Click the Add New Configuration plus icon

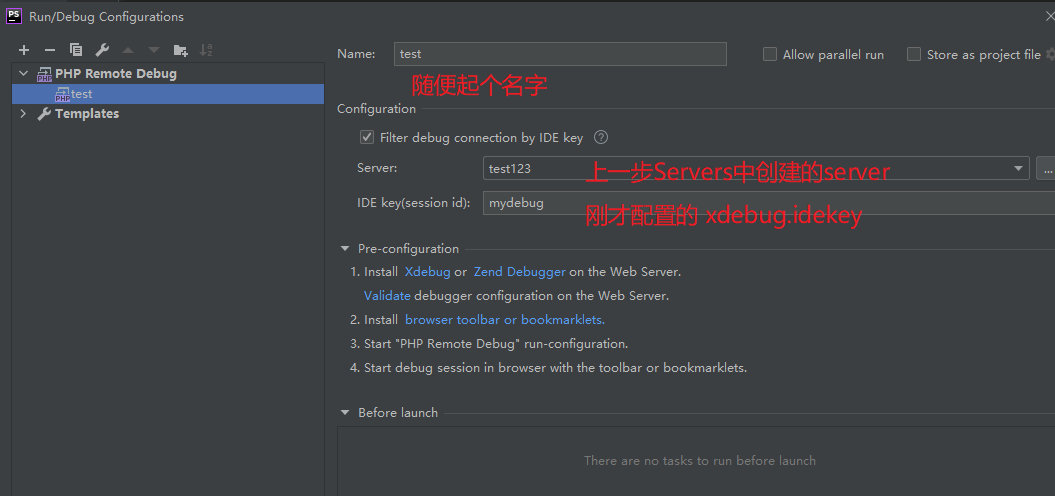click(24, 50)
